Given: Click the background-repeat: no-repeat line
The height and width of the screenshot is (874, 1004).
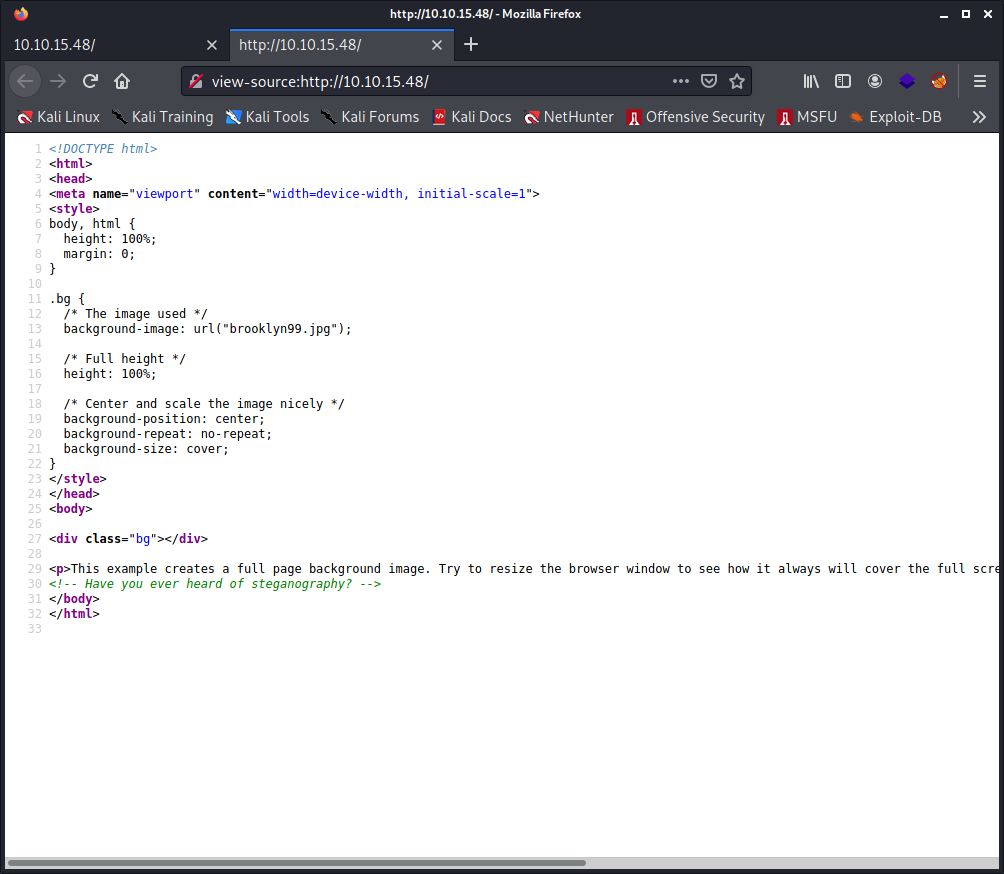Looking at the screenshot, I should click(168, 434).
